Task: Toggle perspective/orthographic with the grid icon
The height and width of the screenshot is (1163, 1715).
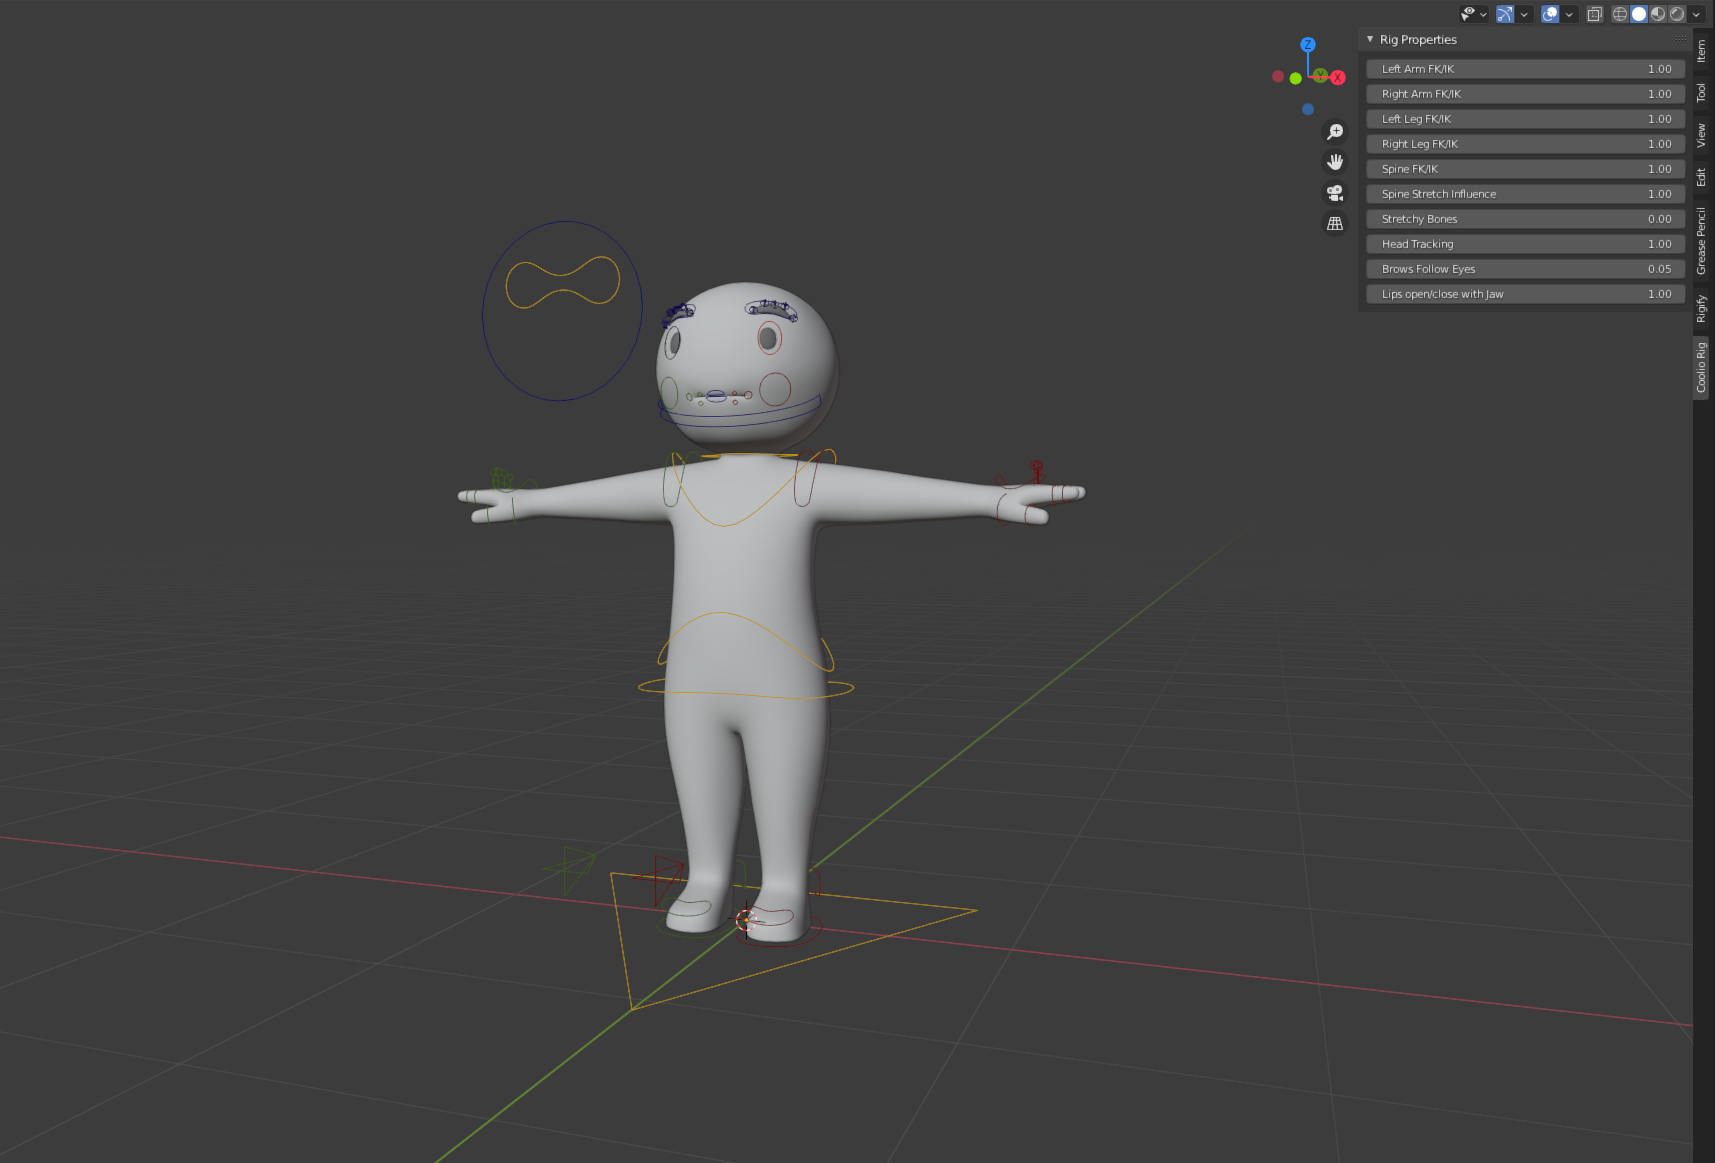Action: point(1335,222)
